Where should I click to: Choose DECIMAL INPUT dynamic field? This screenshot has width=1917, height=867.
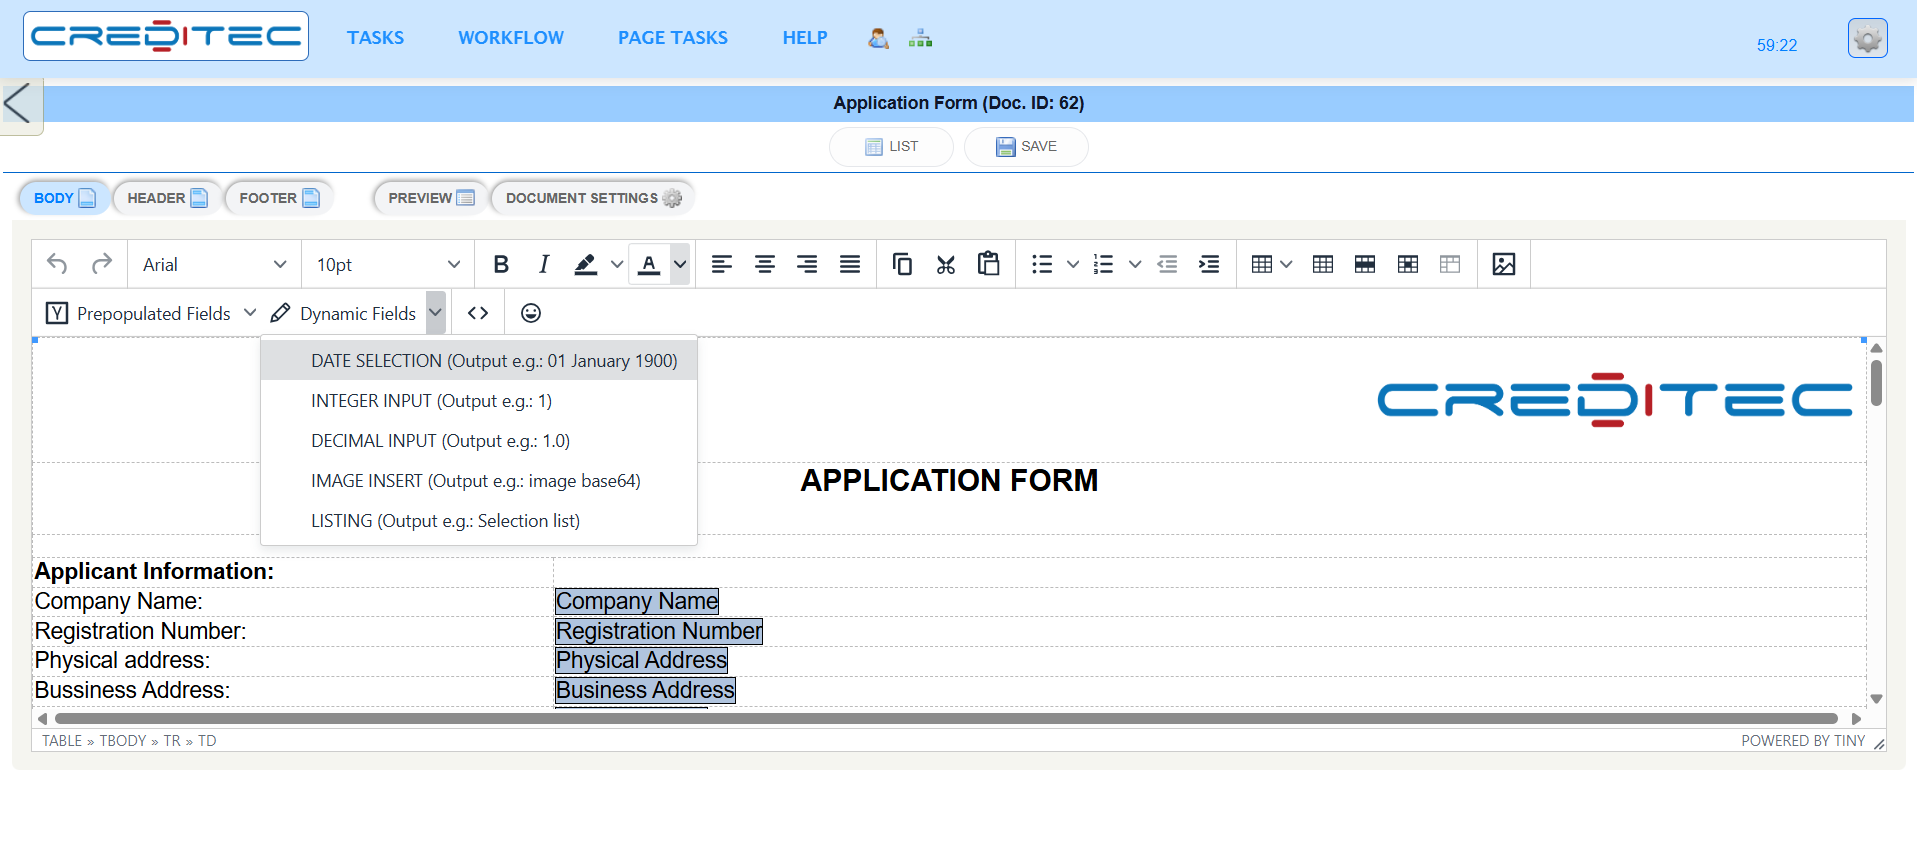click(479, 441)
